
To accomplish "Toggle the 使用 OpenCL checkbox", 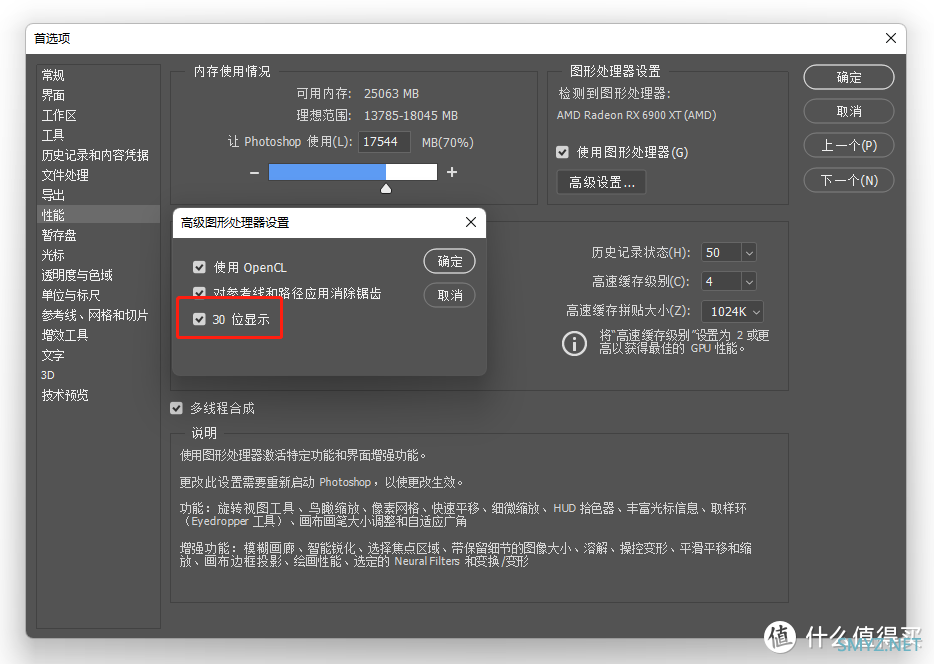I will click(200, 267).
